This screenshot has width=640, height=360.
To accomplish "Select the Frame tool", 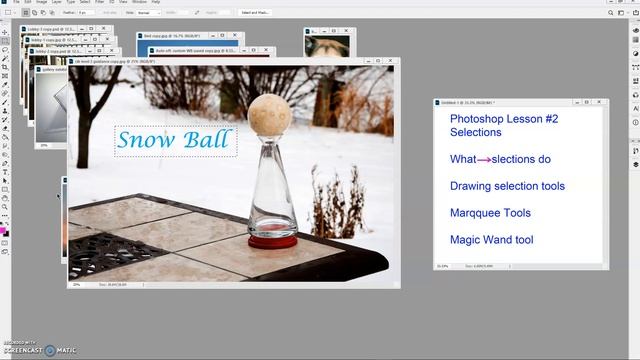I will [5, 76].
